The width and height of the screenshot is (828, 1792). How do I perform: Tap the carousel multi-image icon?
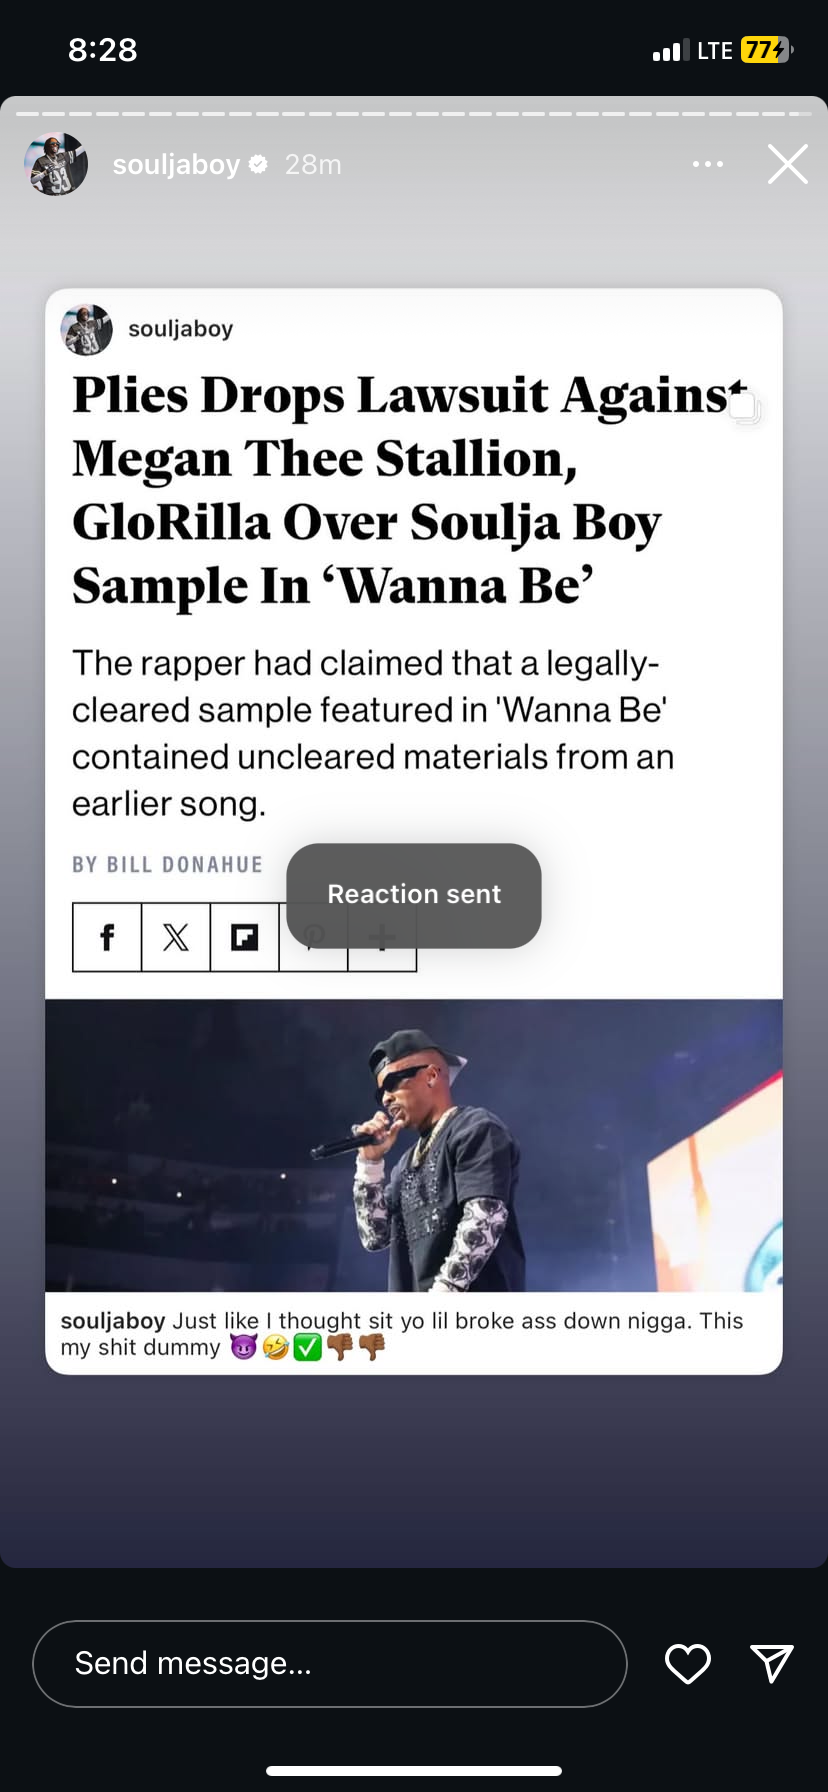tap(744, 407)
